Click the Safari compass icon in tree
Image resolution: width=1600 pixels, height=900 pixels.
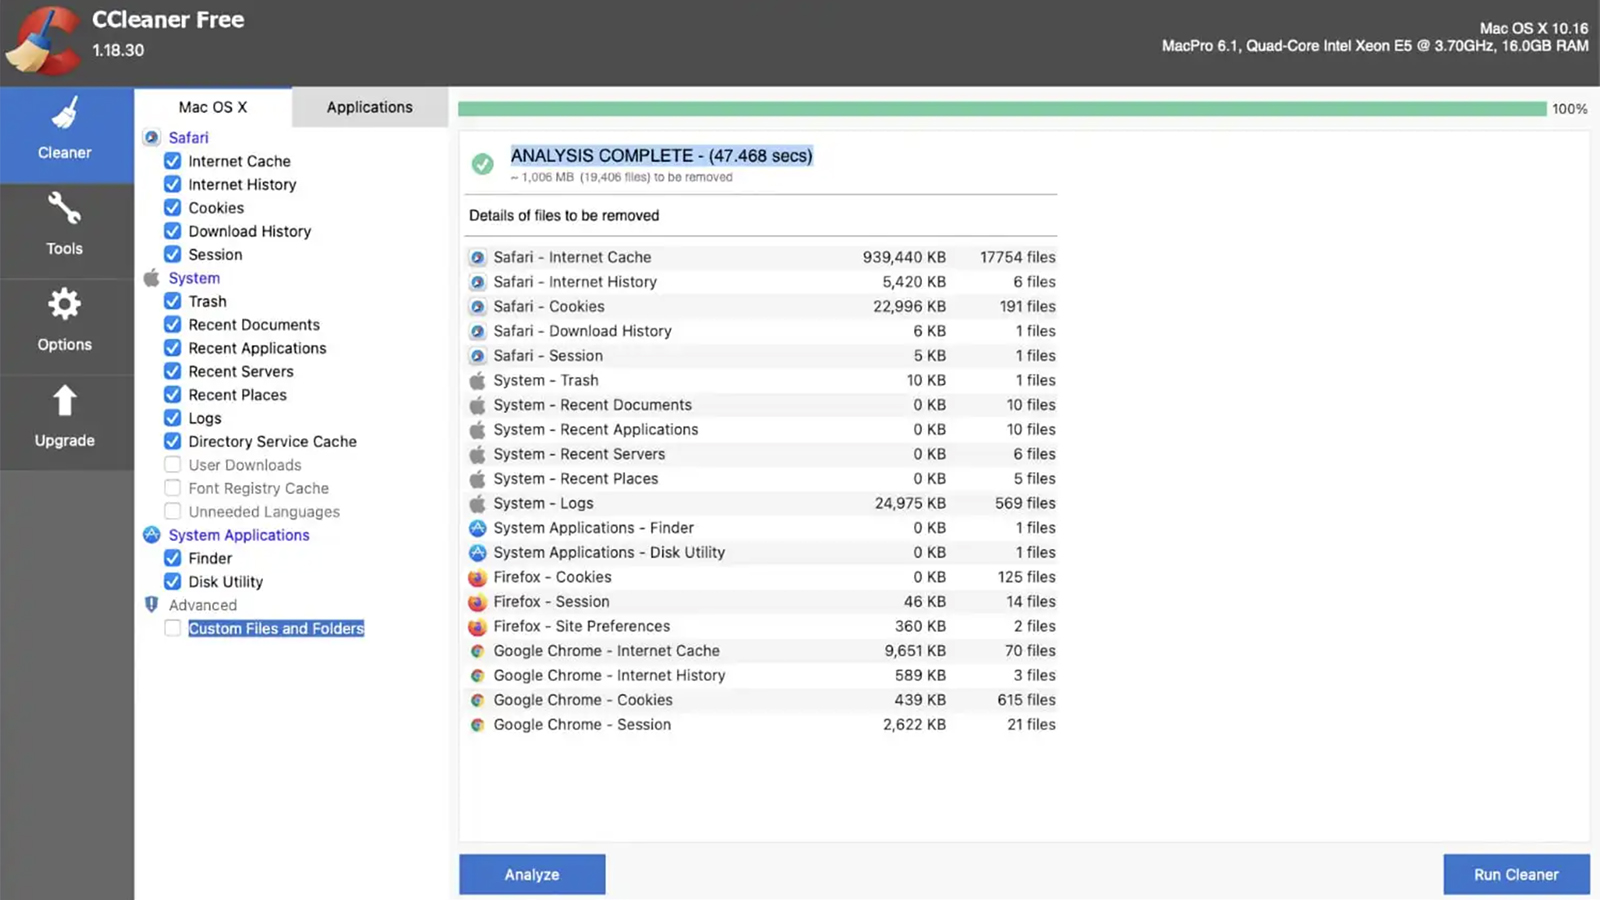point(152,138)
